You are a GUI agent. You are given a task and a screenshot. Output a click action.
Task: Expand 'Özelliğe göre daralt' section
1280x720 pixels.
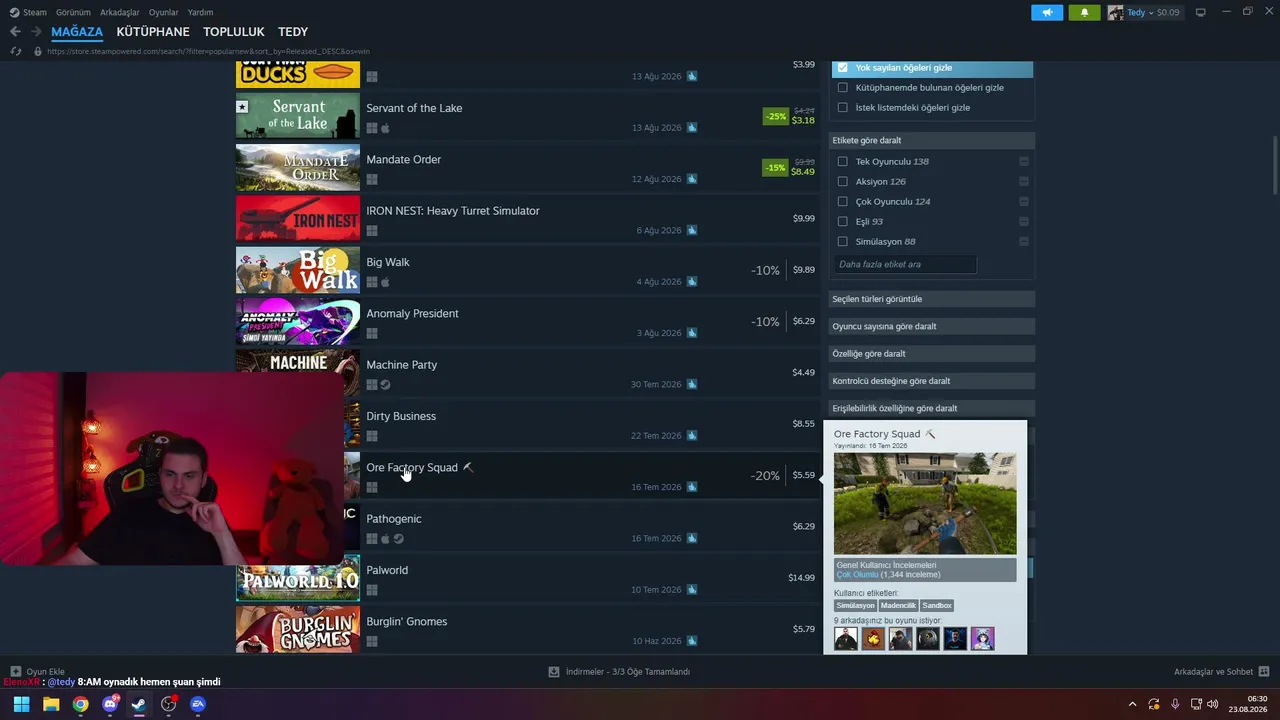point(932,353)
